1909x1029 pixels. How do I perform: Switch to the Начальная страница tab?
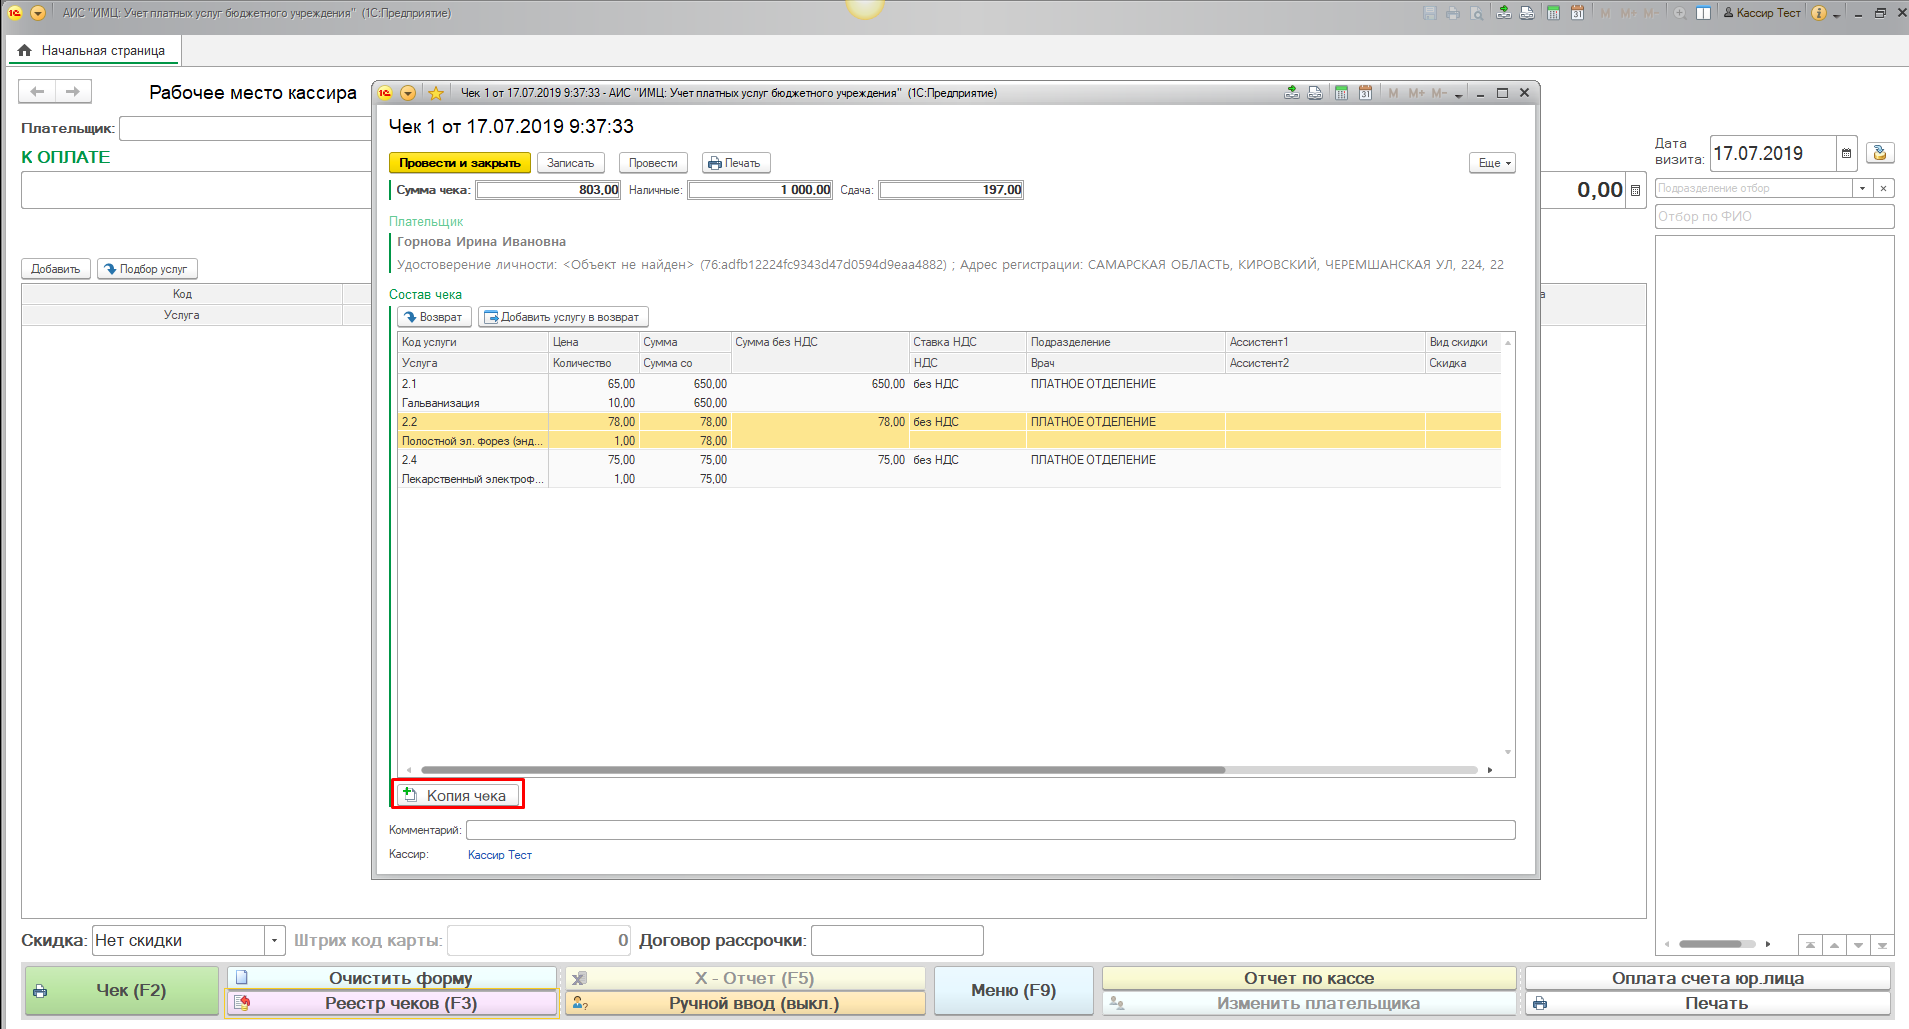94,50
